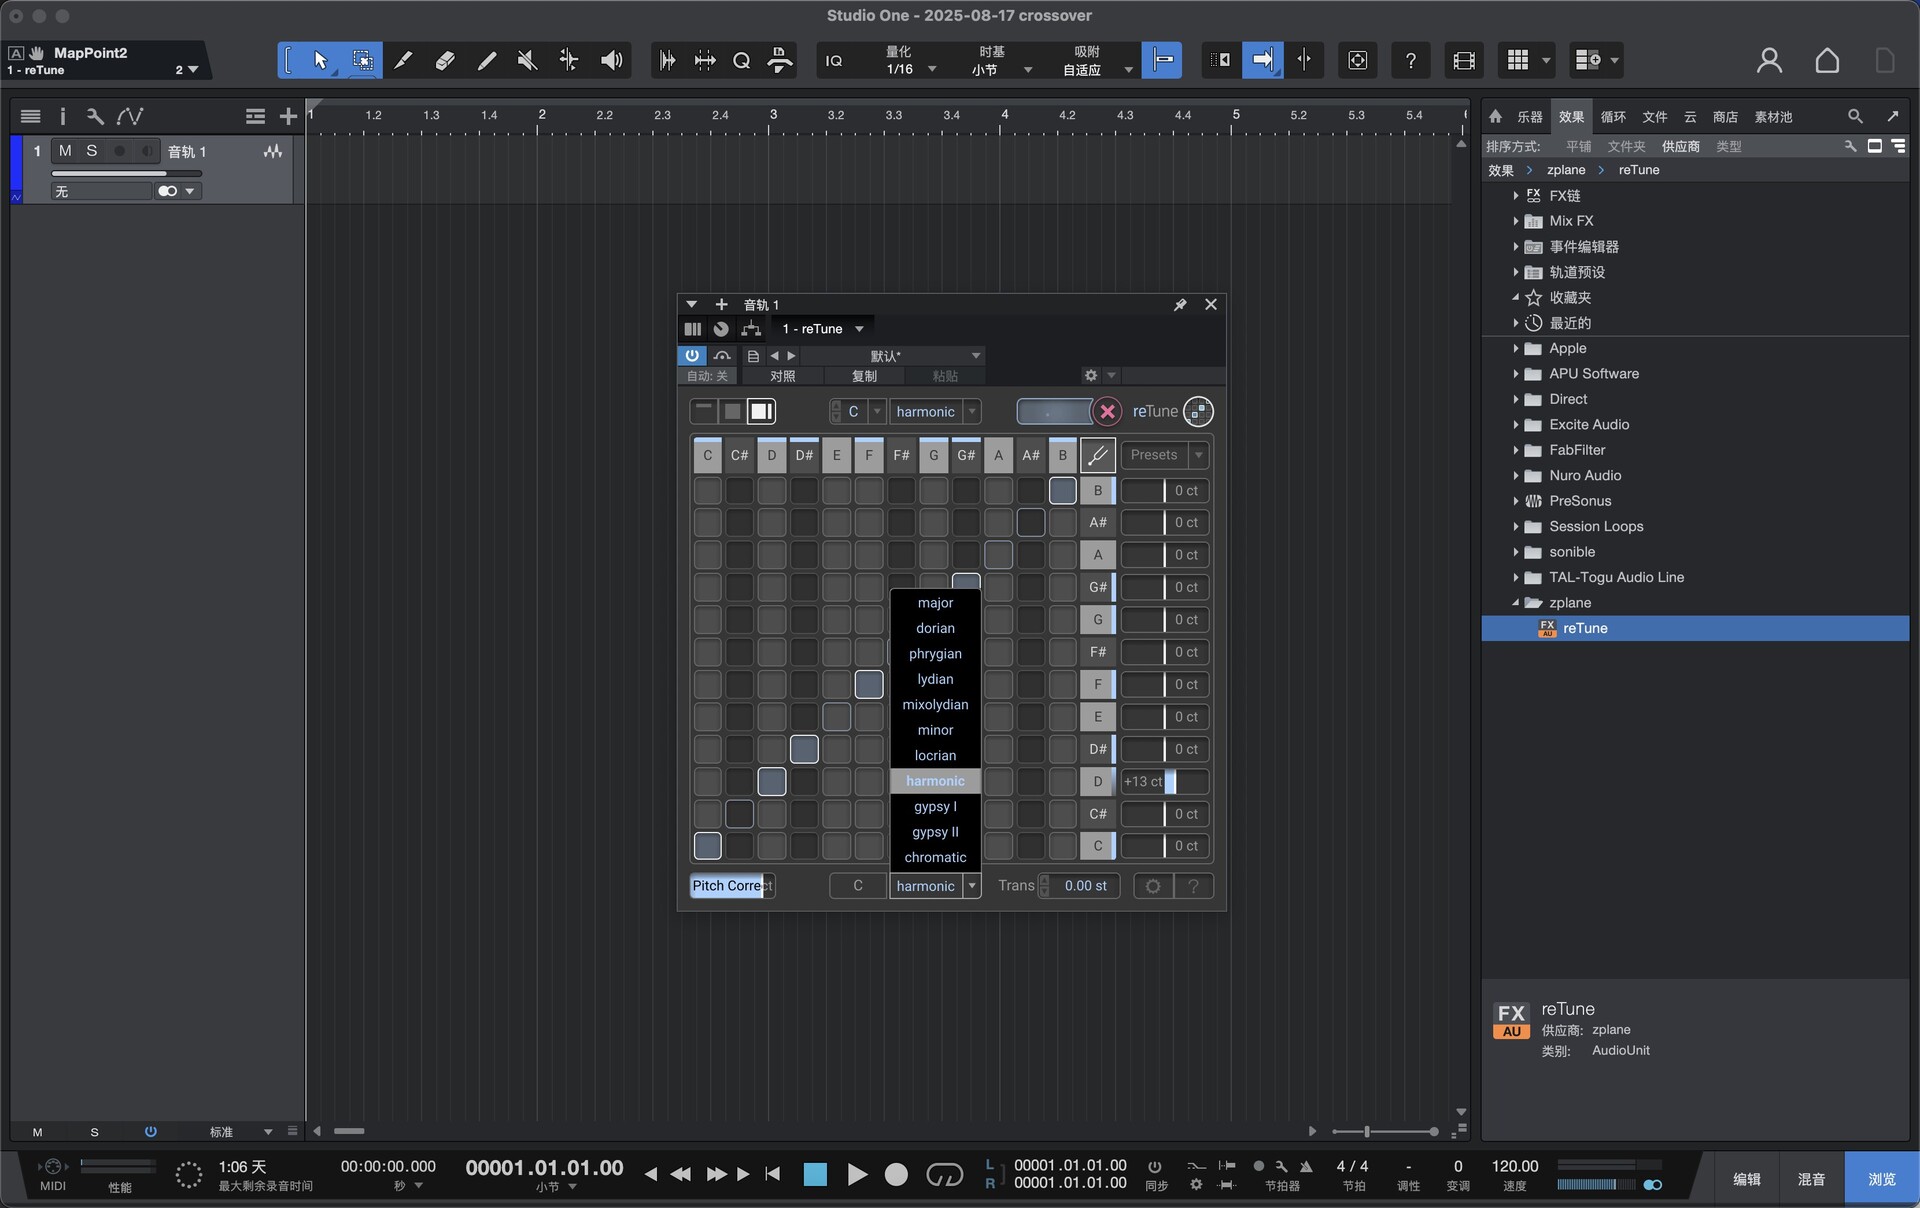Expand the FabFilter folder
1920x1208 pixels.
pos(1516,450)
